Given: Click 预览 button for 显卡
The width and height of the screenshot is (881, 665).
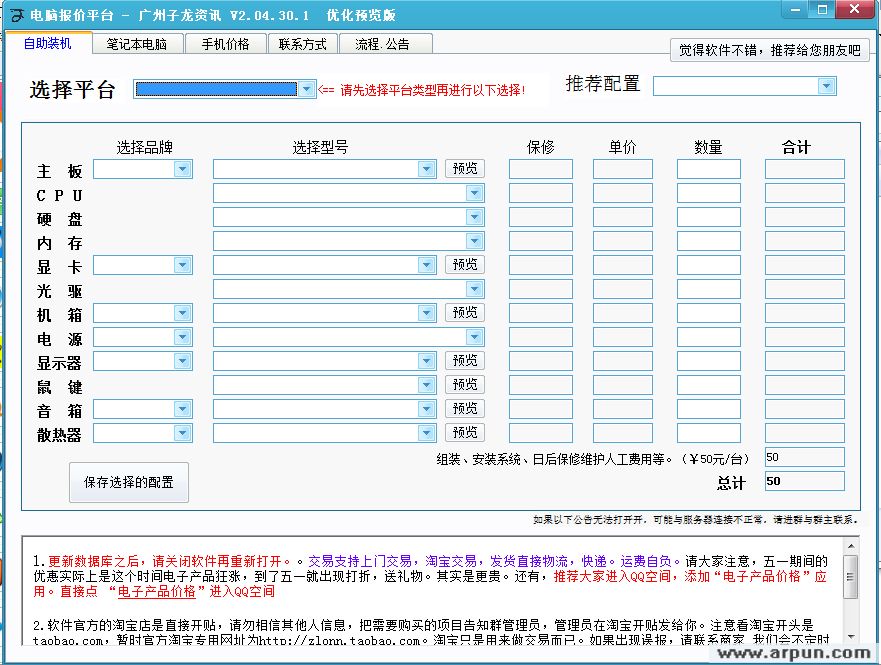Looking at the screenshot, I should click(x=465, y=265).
